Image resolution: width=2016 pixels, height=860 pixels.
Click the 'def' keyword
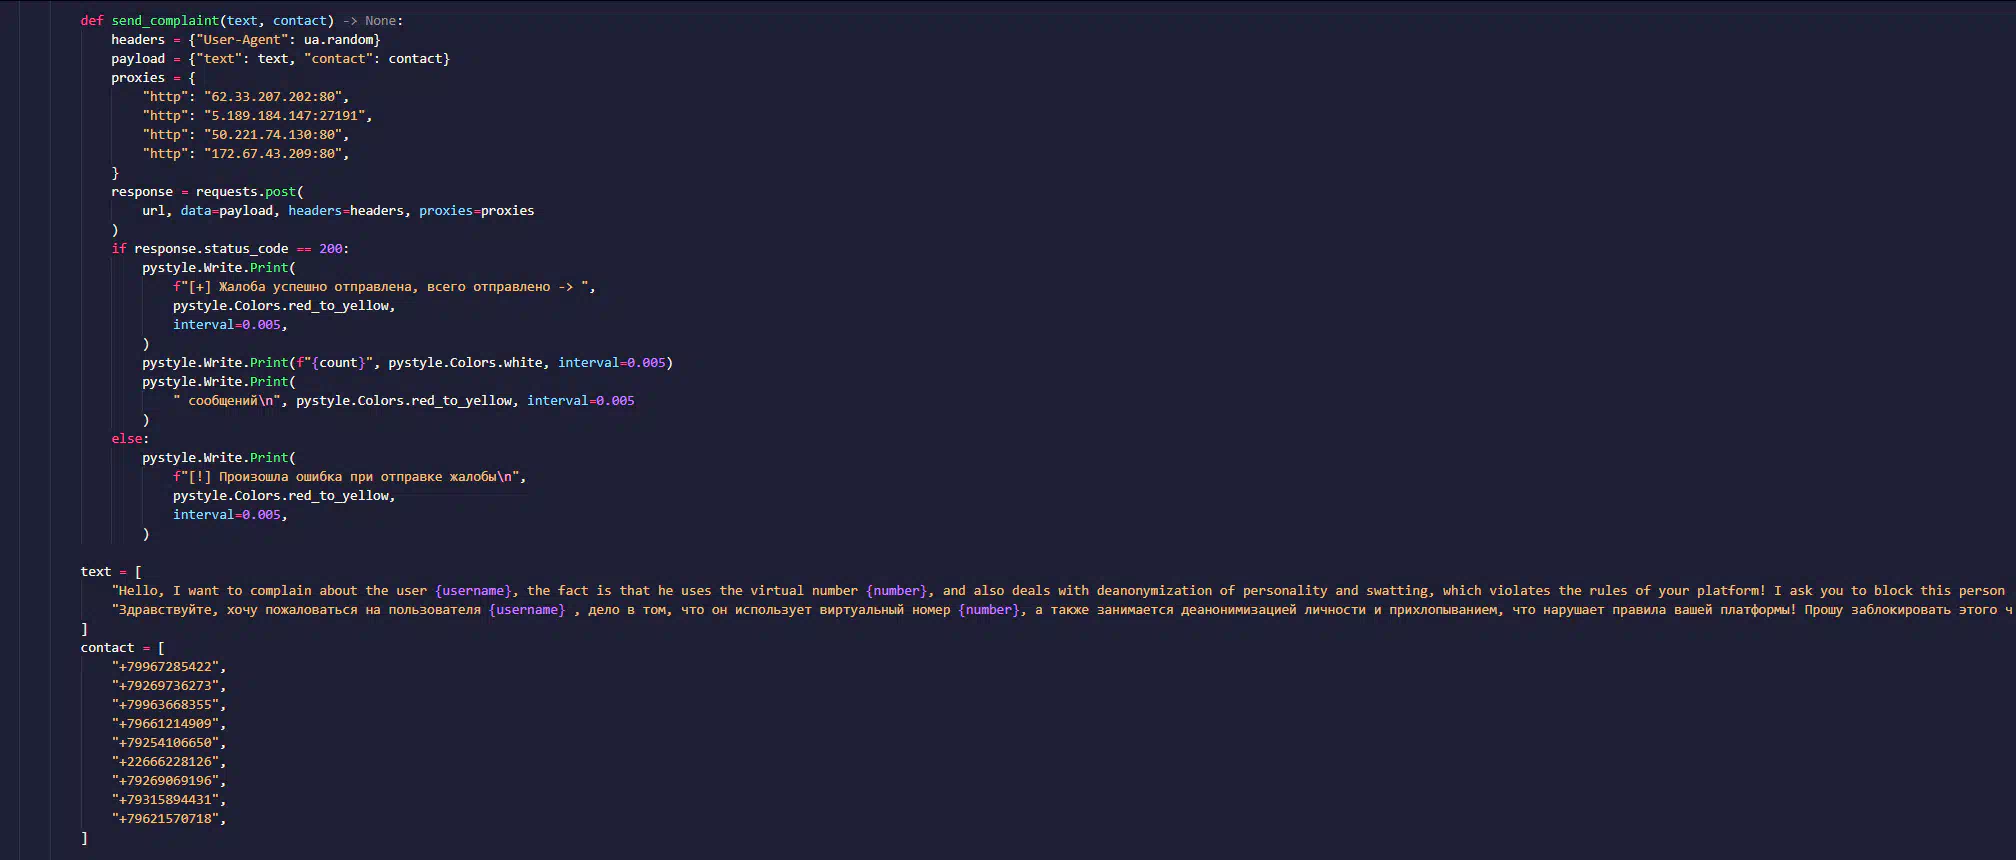click(92, 21)
